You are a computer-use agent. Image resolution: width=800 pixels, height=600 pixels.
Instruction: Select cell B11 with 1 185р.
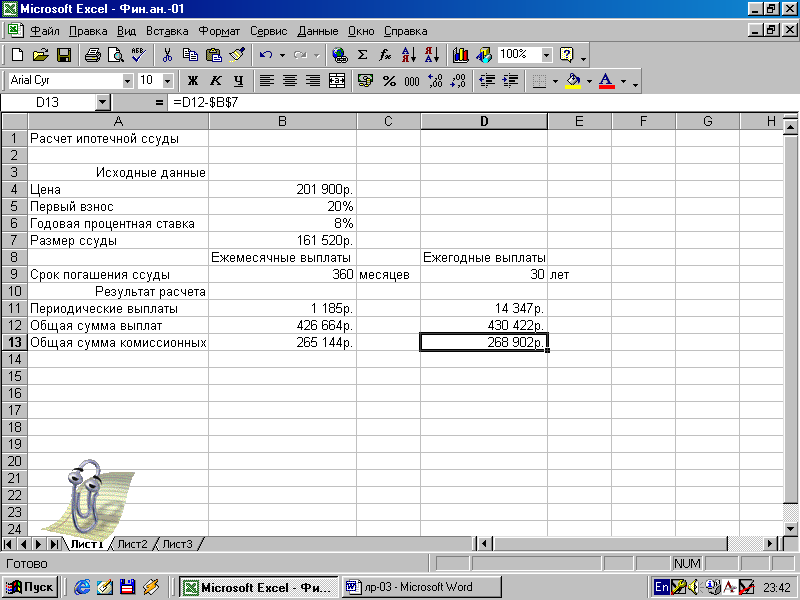[x=282, y=308]
